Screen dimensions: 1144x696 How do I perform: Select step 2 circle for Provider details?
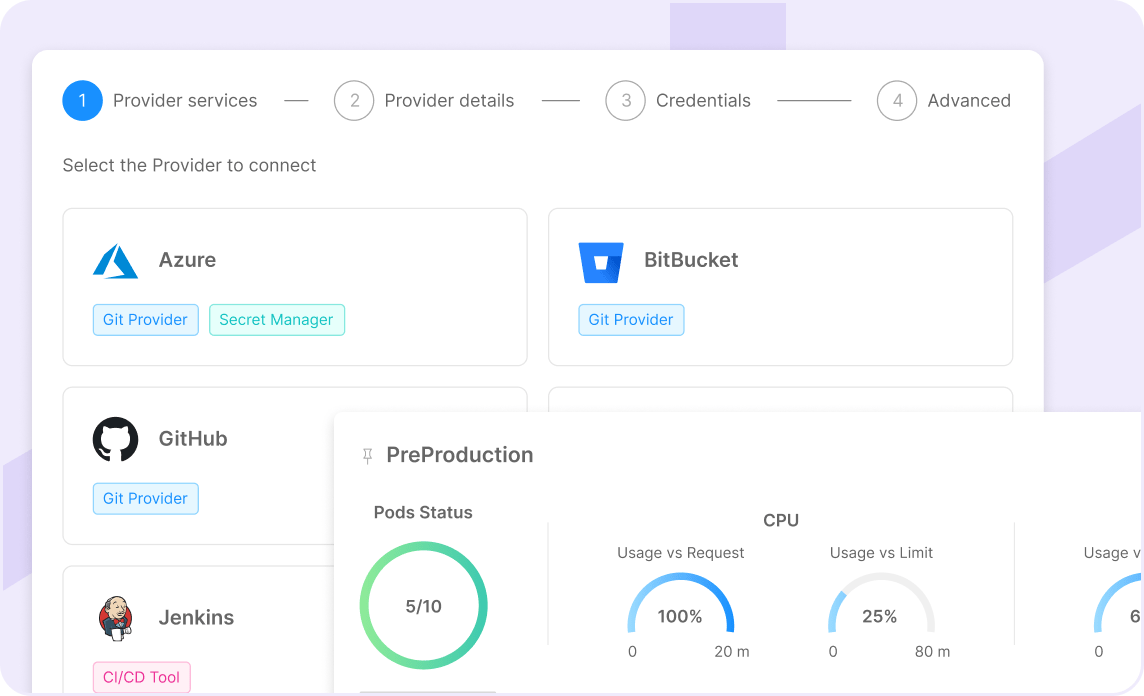click(354, 101)
